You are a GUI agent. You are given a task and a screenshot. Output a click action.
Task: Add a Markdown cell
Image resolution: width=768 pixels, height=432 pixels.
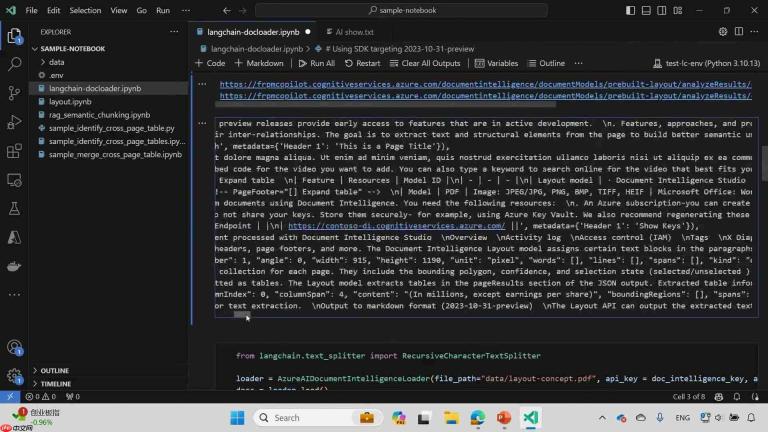click(x=259, y=63)
